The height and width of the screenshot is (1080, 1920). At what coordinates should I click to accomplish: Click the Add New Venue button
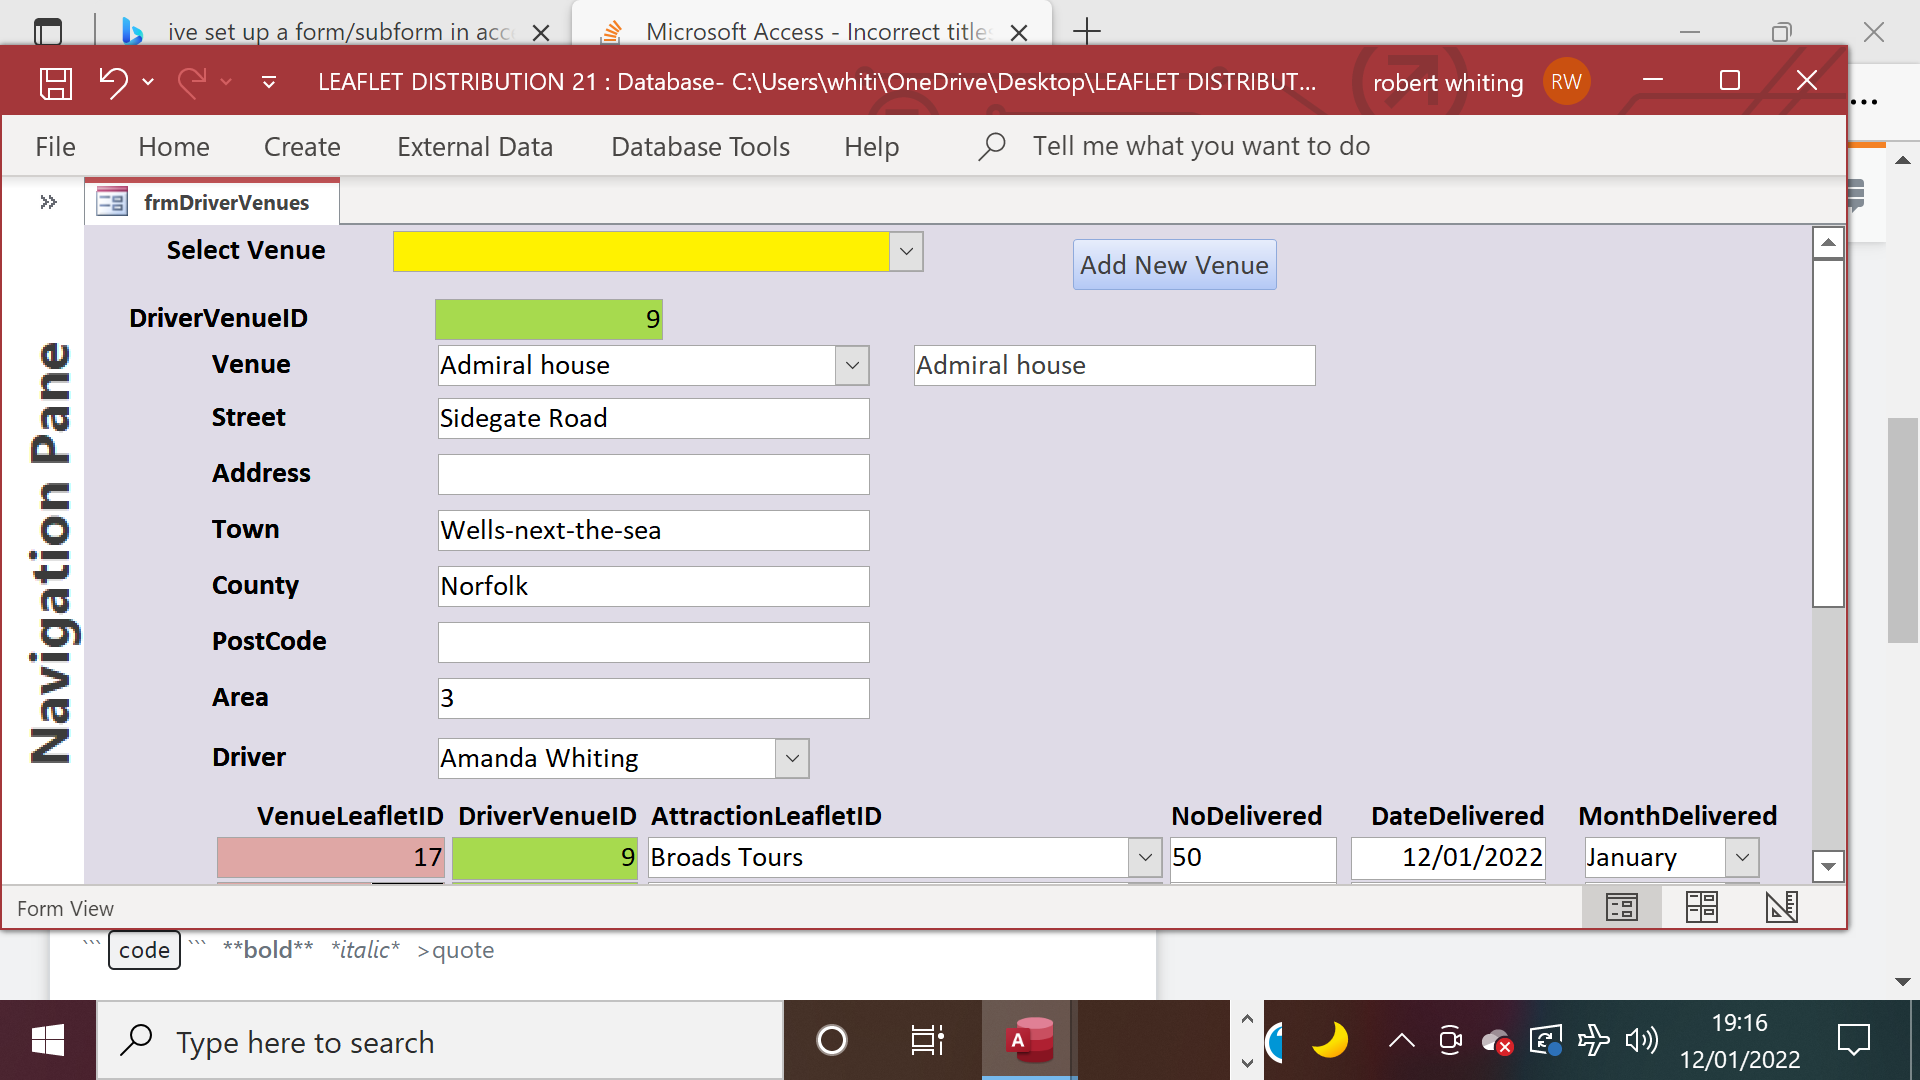pos(1175,265)
